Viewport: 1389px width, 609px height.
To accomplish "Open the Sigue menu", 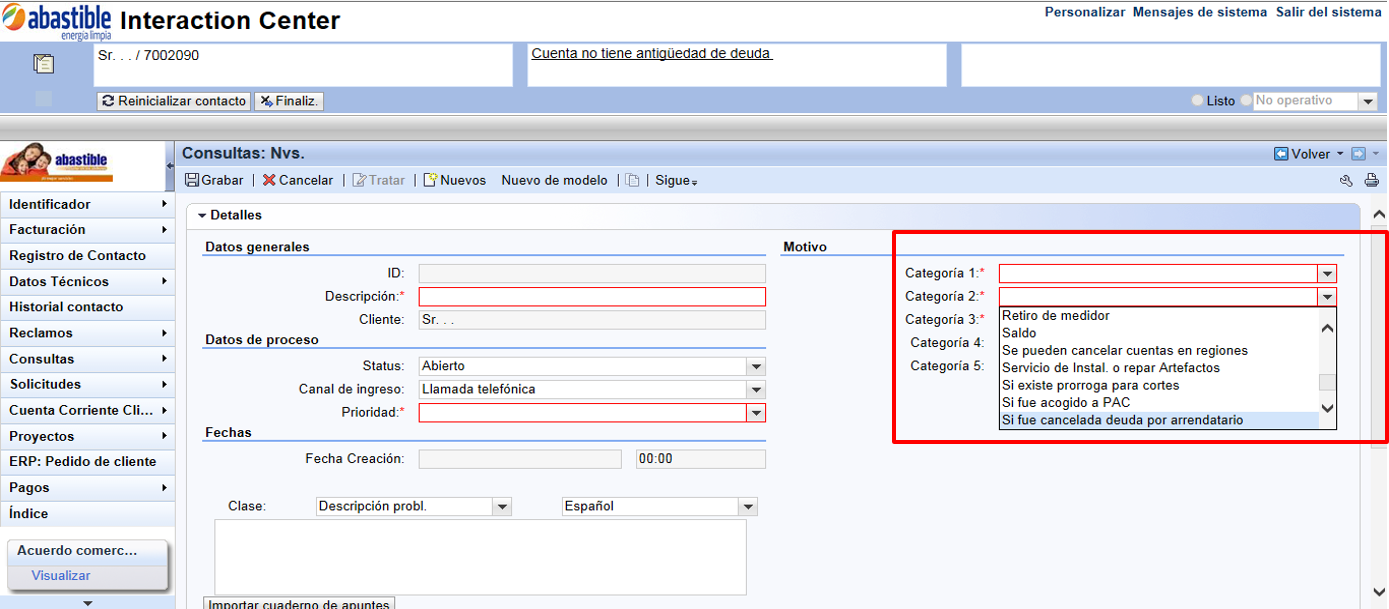I will click(x=676, y=181).
